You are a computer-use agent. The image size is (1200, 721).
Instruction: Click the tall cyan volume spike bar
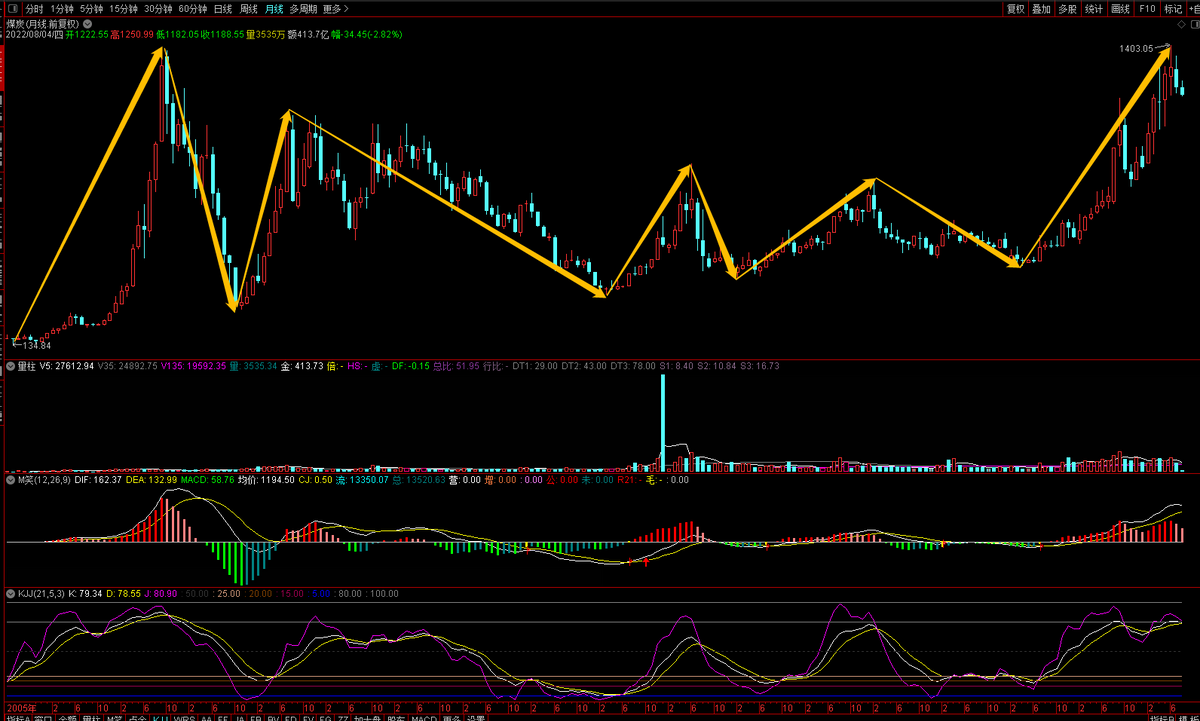coord(663,420)
